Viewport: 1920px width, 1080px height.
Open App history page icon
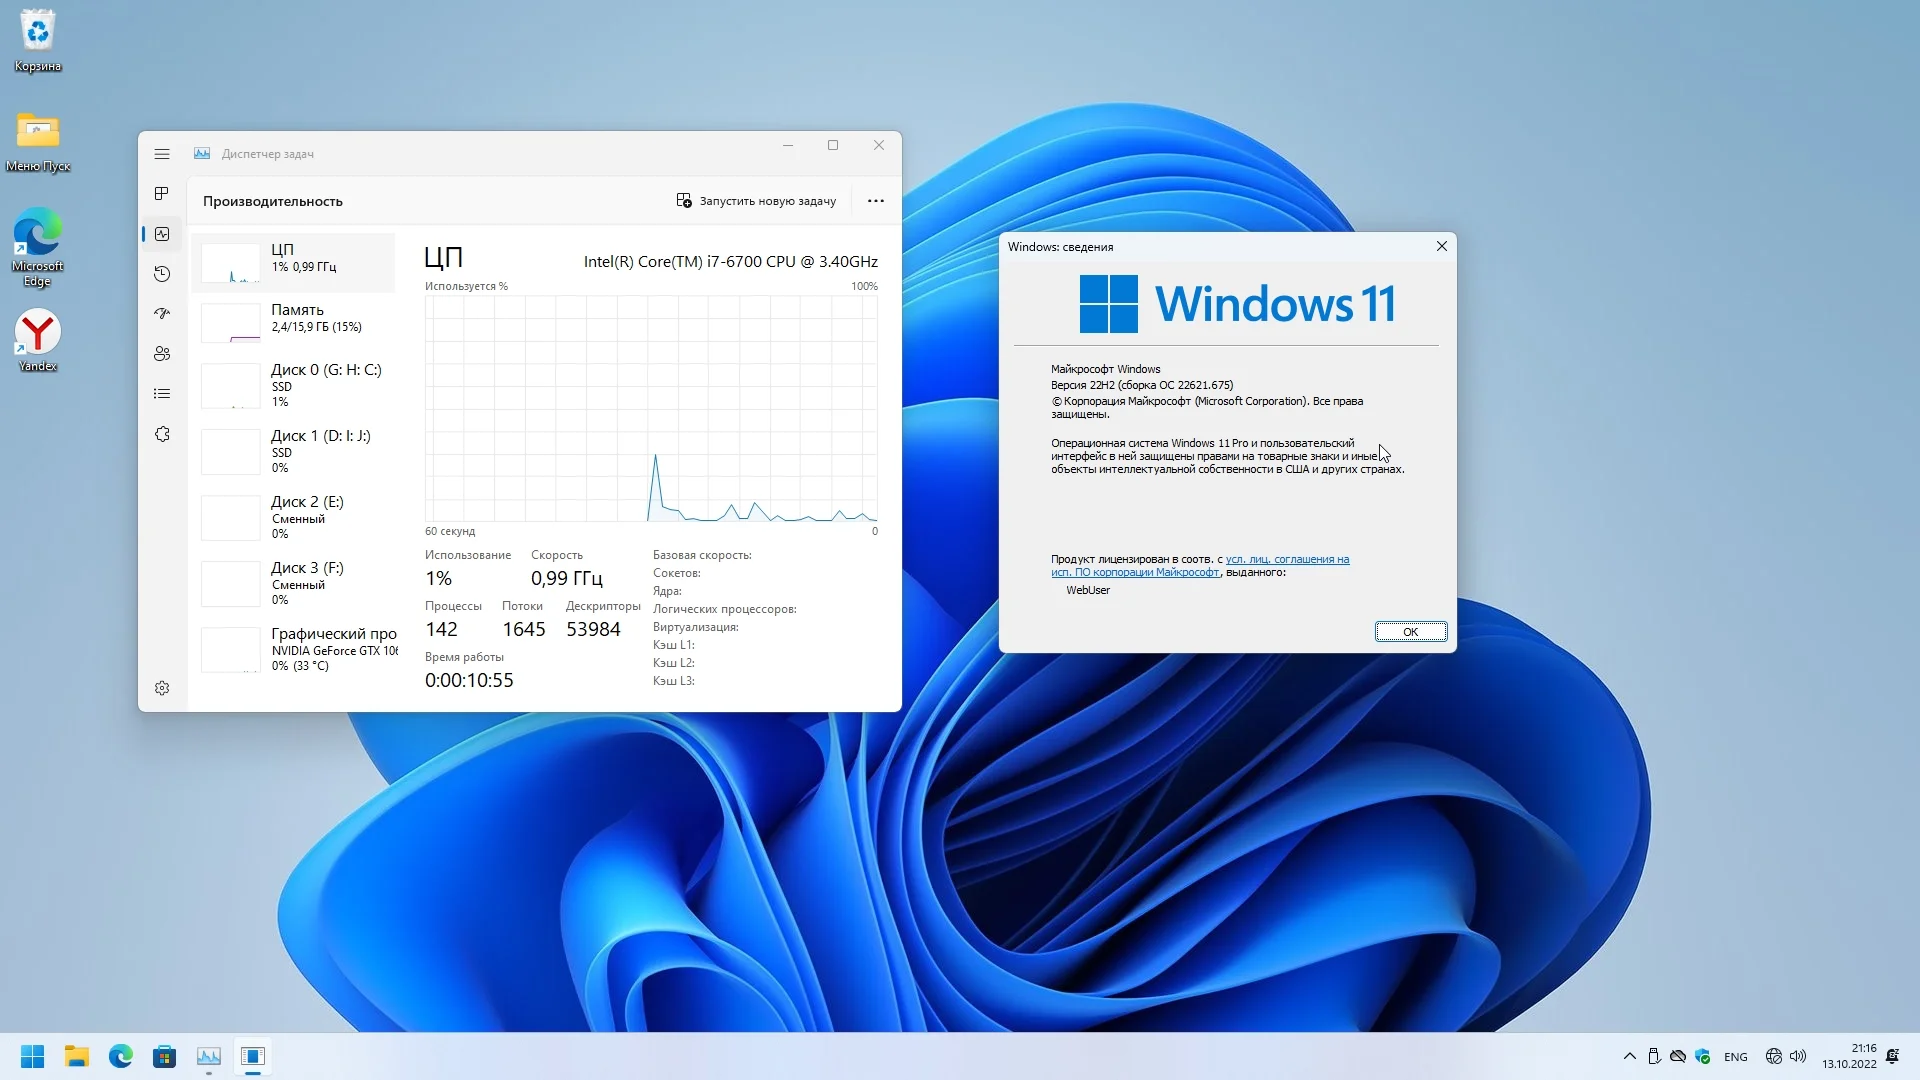(162, 274)
